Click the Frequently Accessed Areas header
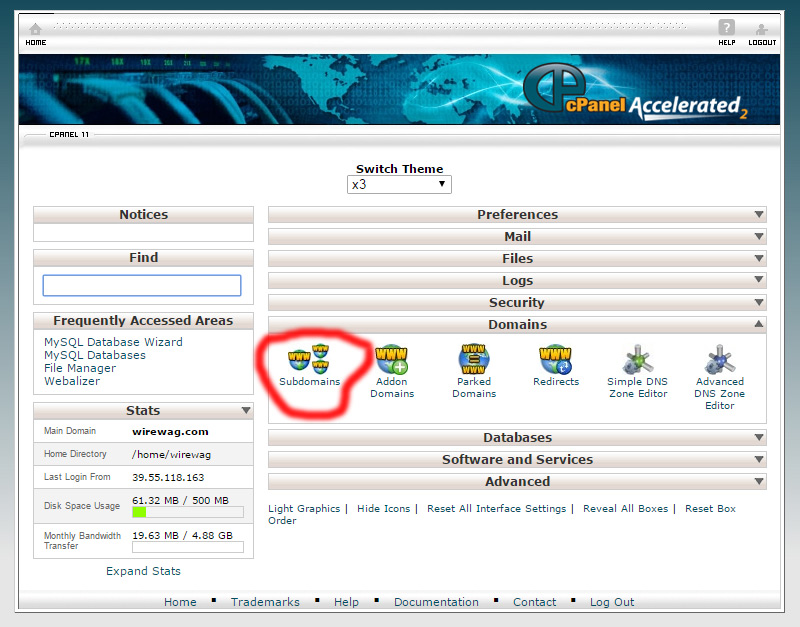Viewport: 800px width, 627px height. [x=143, y=320]
